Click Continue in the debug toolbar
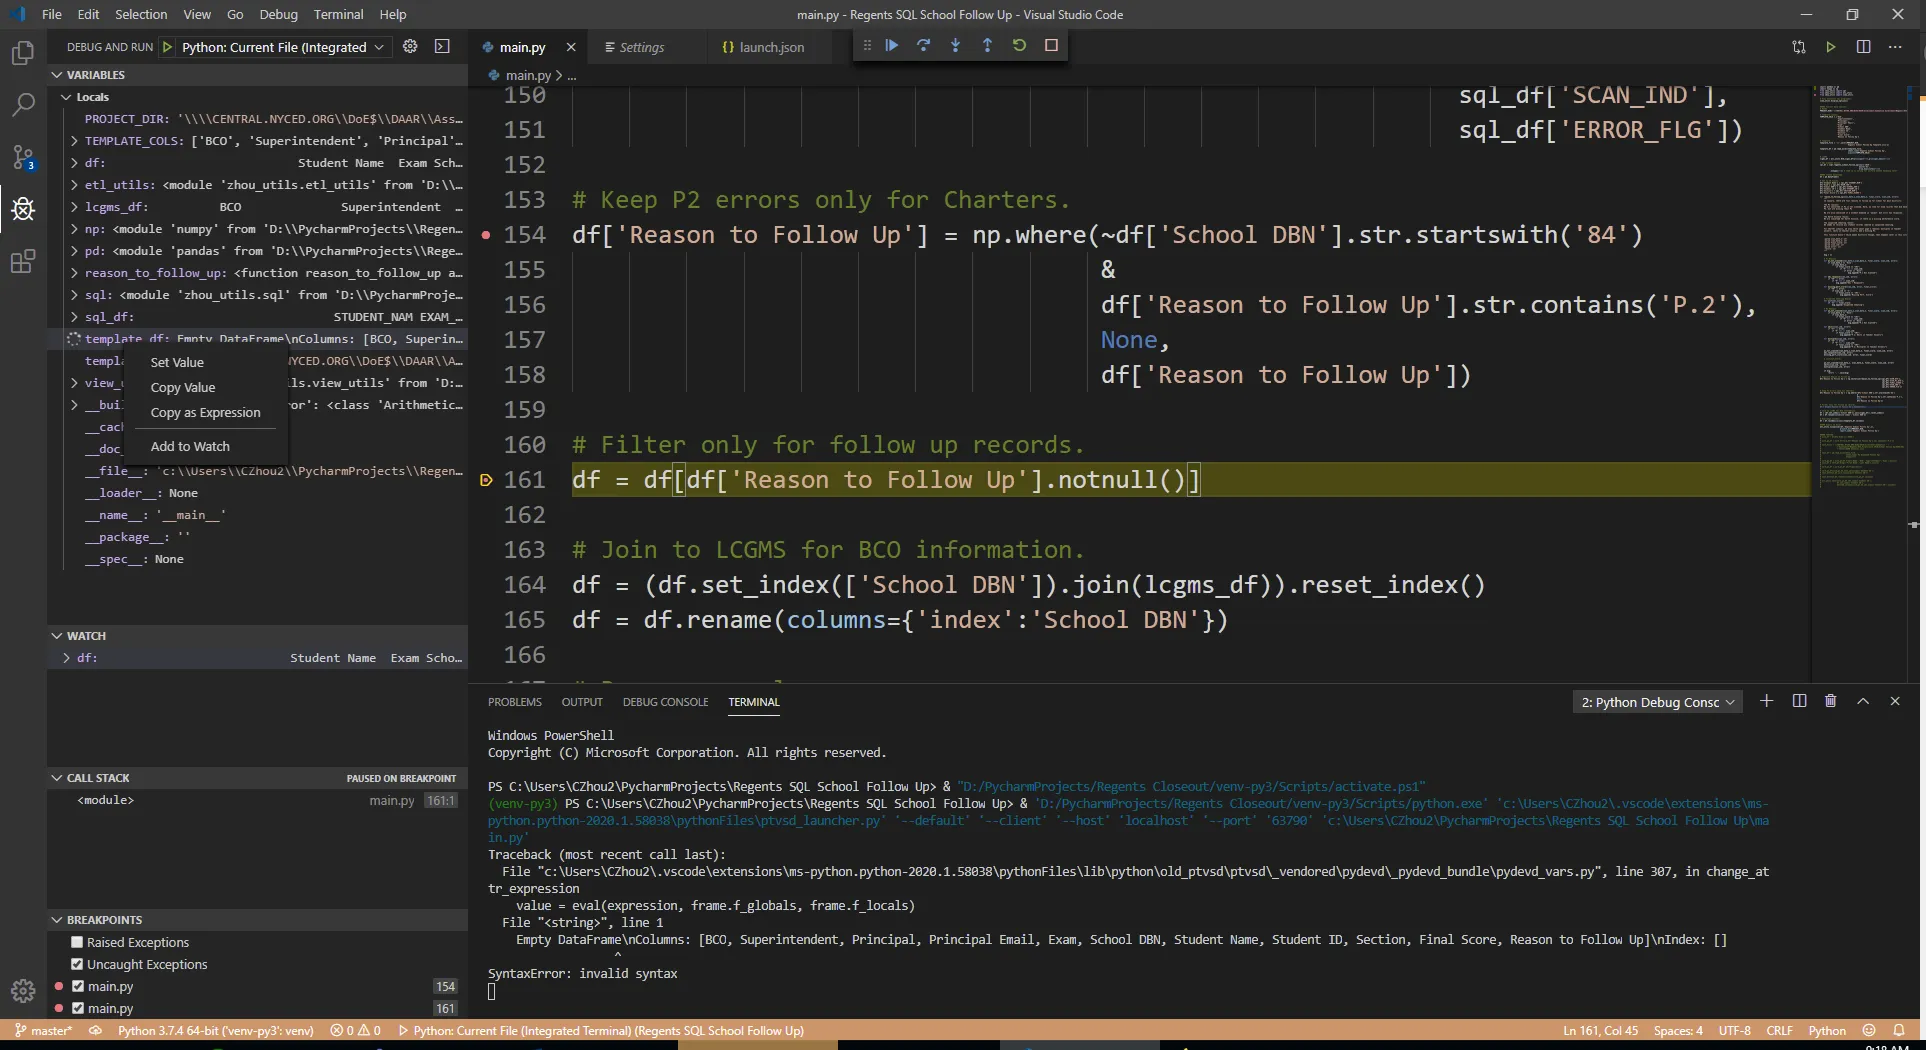 click(x=891, y=45)
